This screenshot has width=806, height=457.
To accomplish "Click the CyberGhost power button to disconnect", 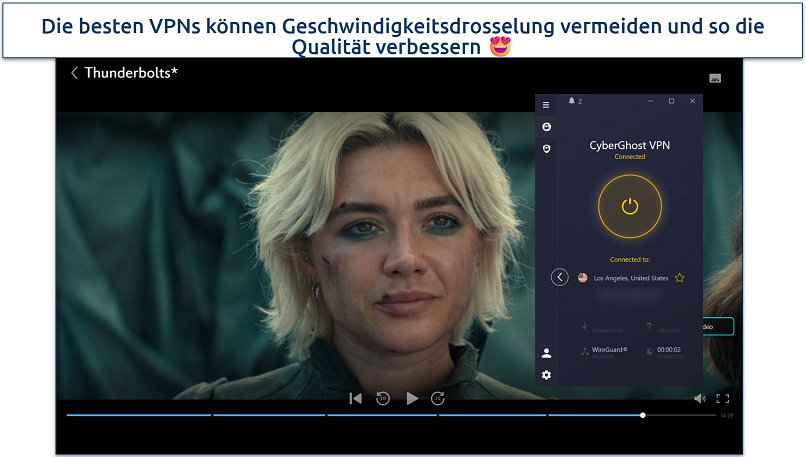I will tap(629, 207).
